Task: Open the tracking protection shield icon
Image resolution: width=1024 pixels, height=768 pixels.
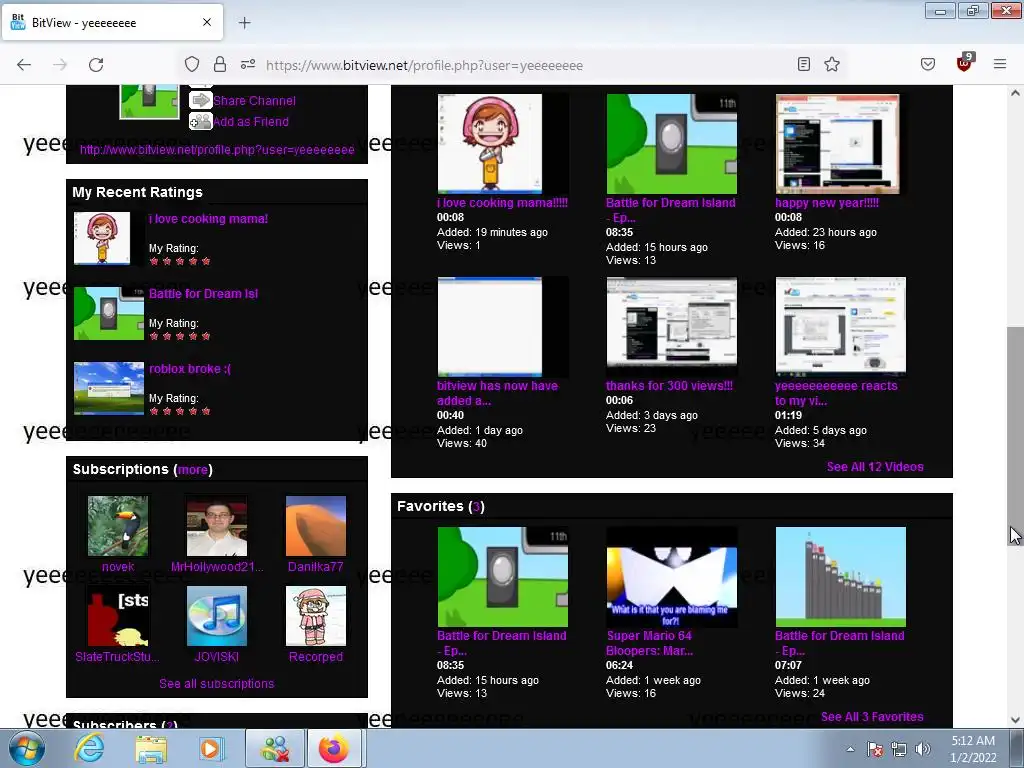Action: tap(191, 64)
